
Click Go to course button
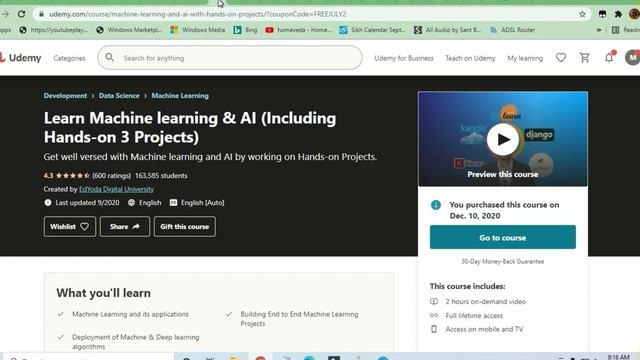(x=502, y=237)
